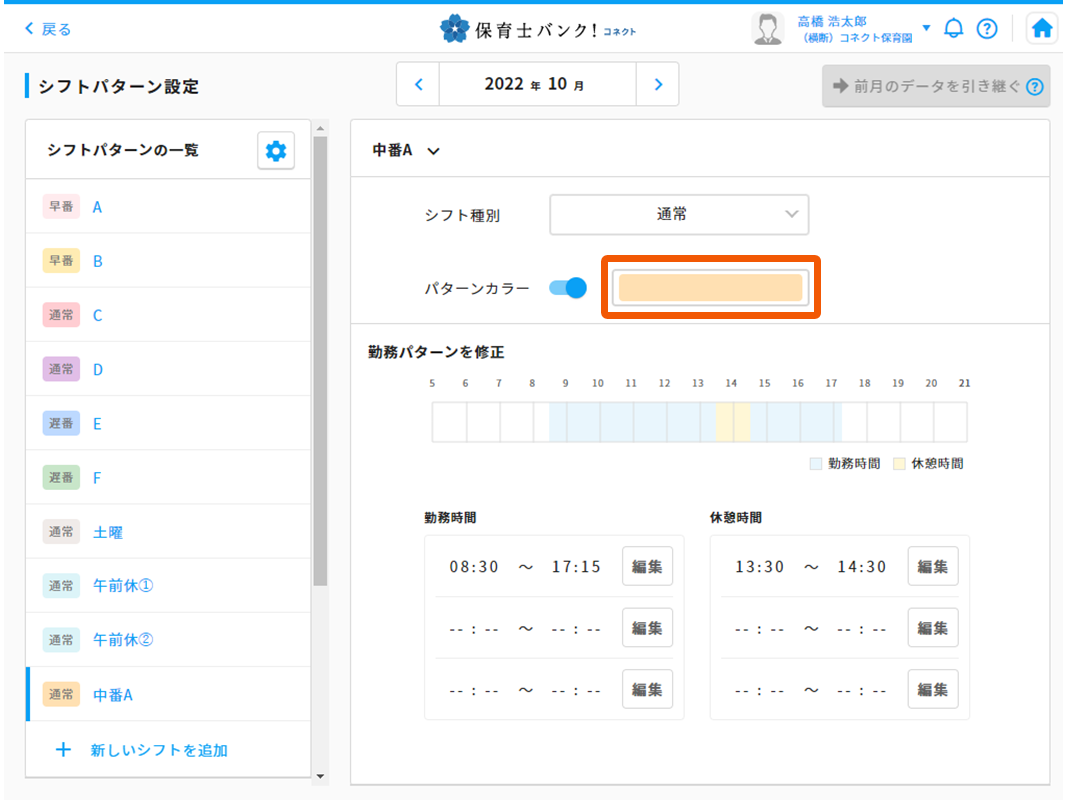
Task: Go to previous month arrow
Action: [x=419, y=85]
